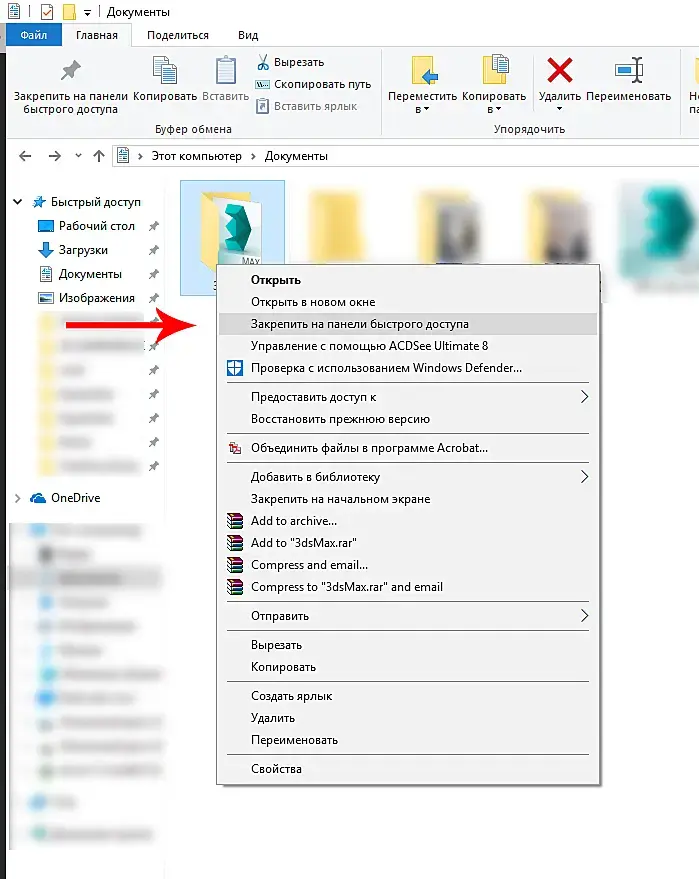Image resolution: width=699 pixels, height=879 pixels.
Task: Click the Вырезать scissors icon in ribbon
Action: (262, 62)
